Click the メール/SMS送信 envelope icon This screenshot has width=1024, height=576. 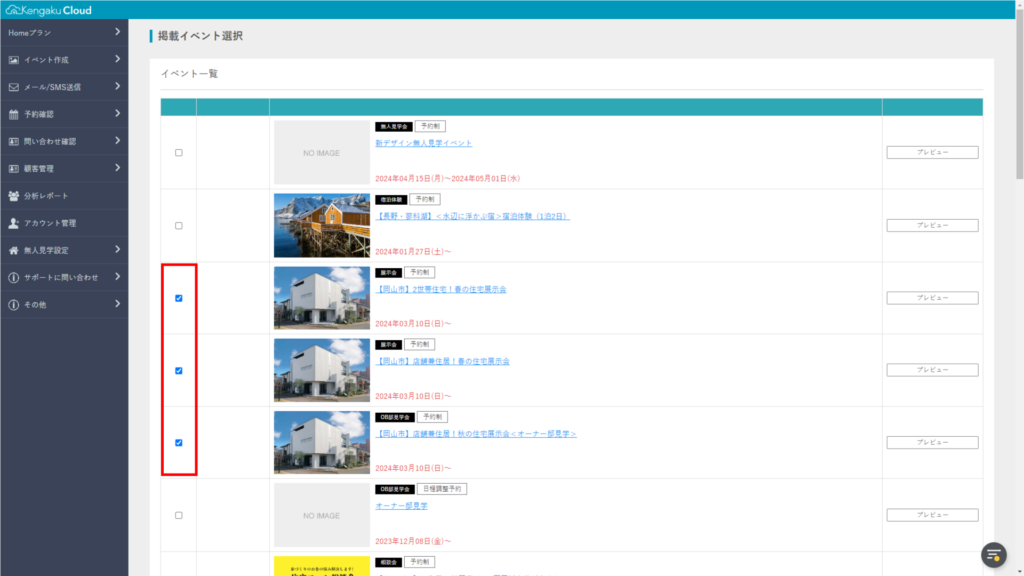coord(14,87)
